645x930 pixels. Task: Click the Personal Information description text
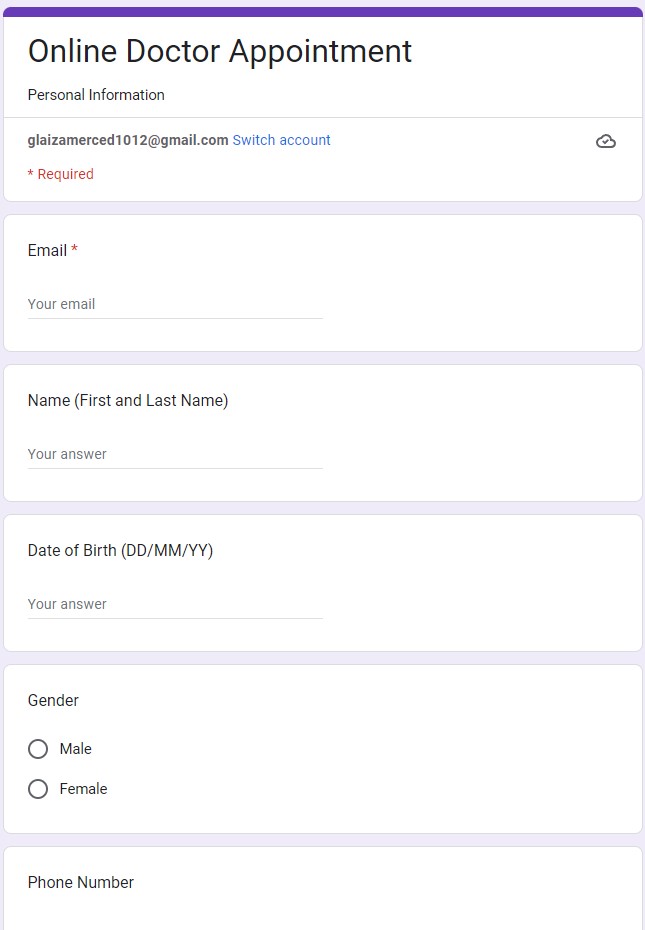click(x=96, y=95)
